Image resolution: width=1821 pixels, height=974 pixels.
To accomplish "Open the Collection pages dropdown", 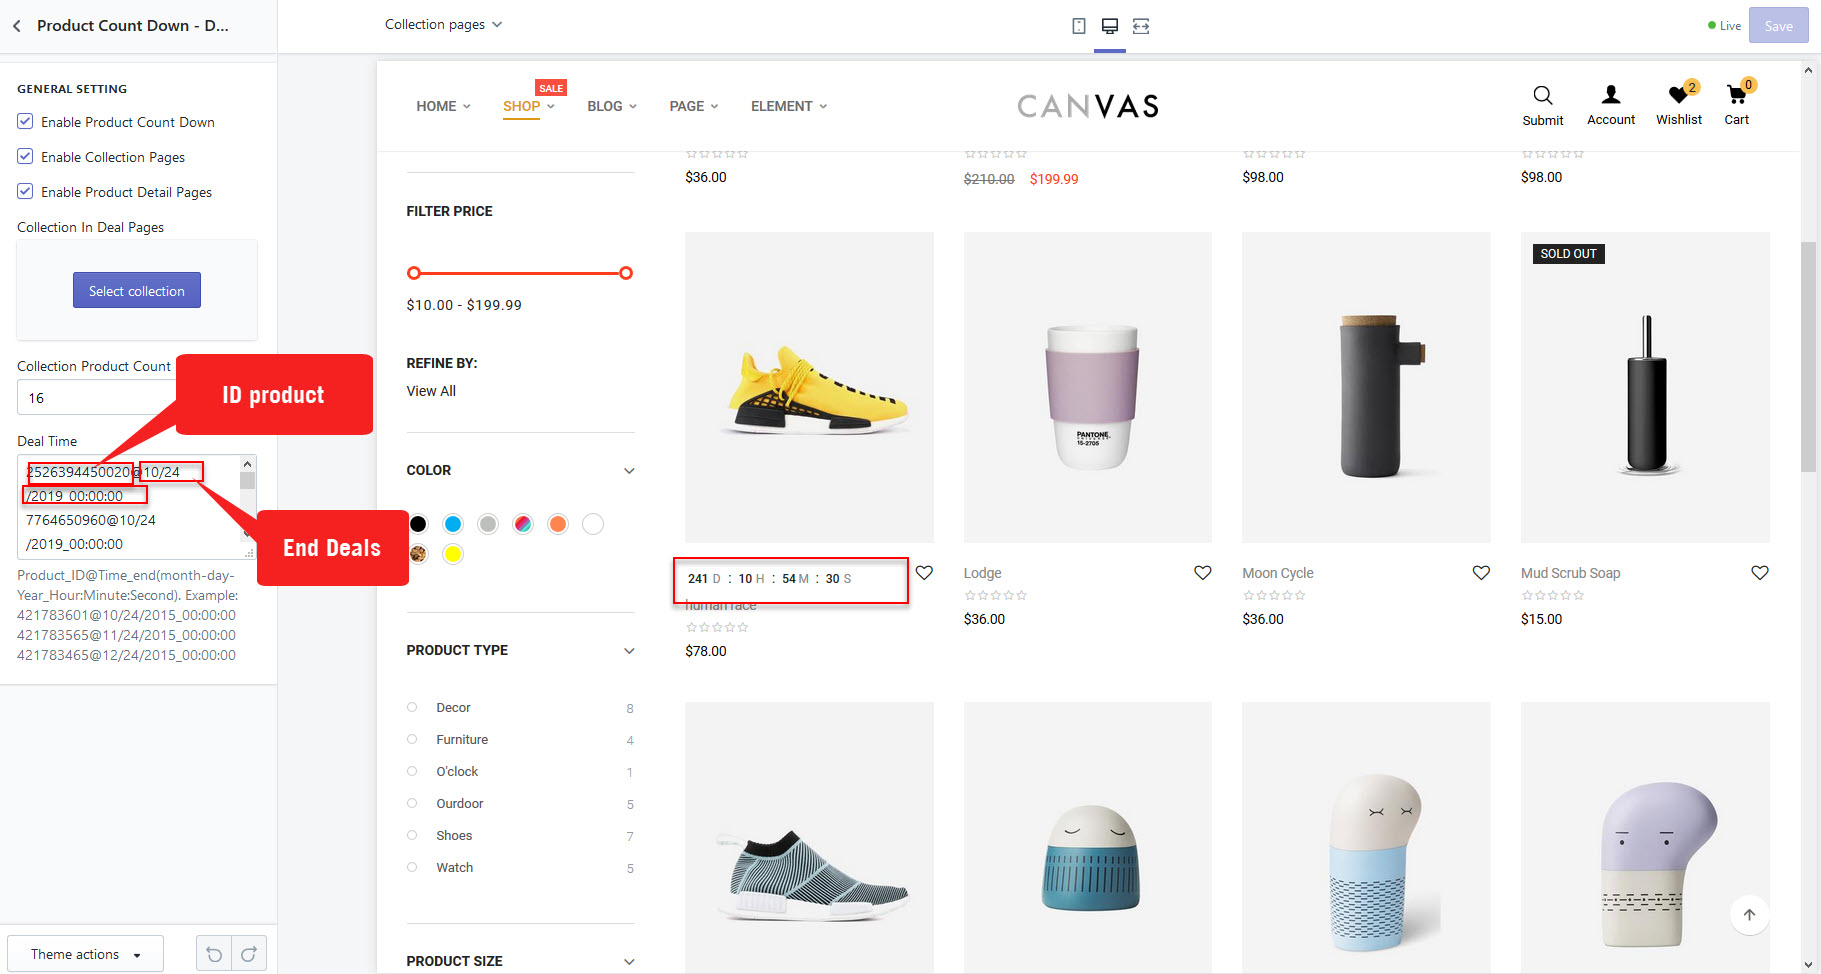I will tap(443, 24).
